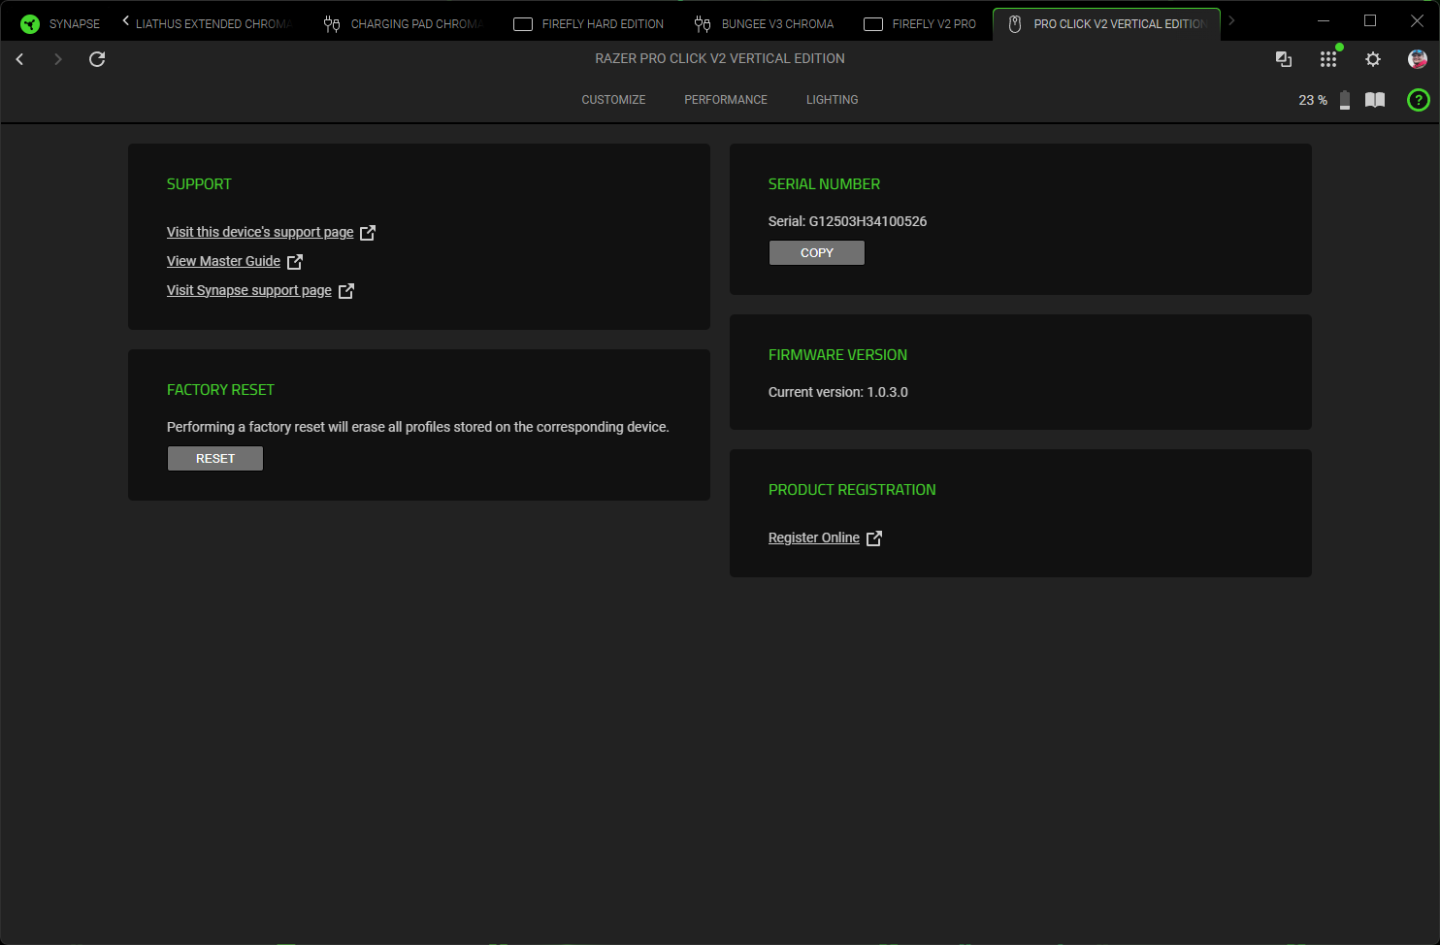Open the Performance section
Image resolution: width=1440 pixels, height=945 pixels.
pyautogui.click(x=726, y=100)
